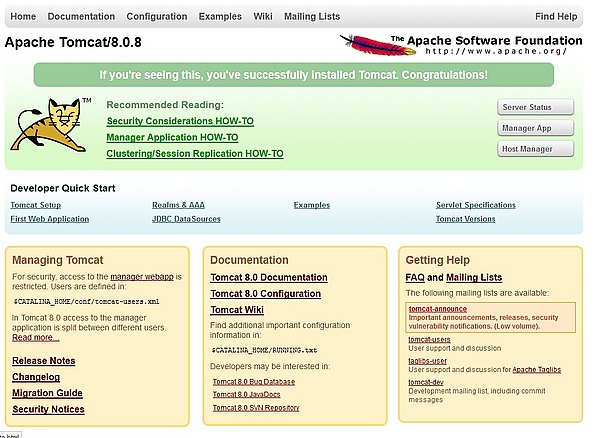
Task: Click the $CATALINA_HOME/conf/tomcat-users.xml path text
Action: click(86, 301)
